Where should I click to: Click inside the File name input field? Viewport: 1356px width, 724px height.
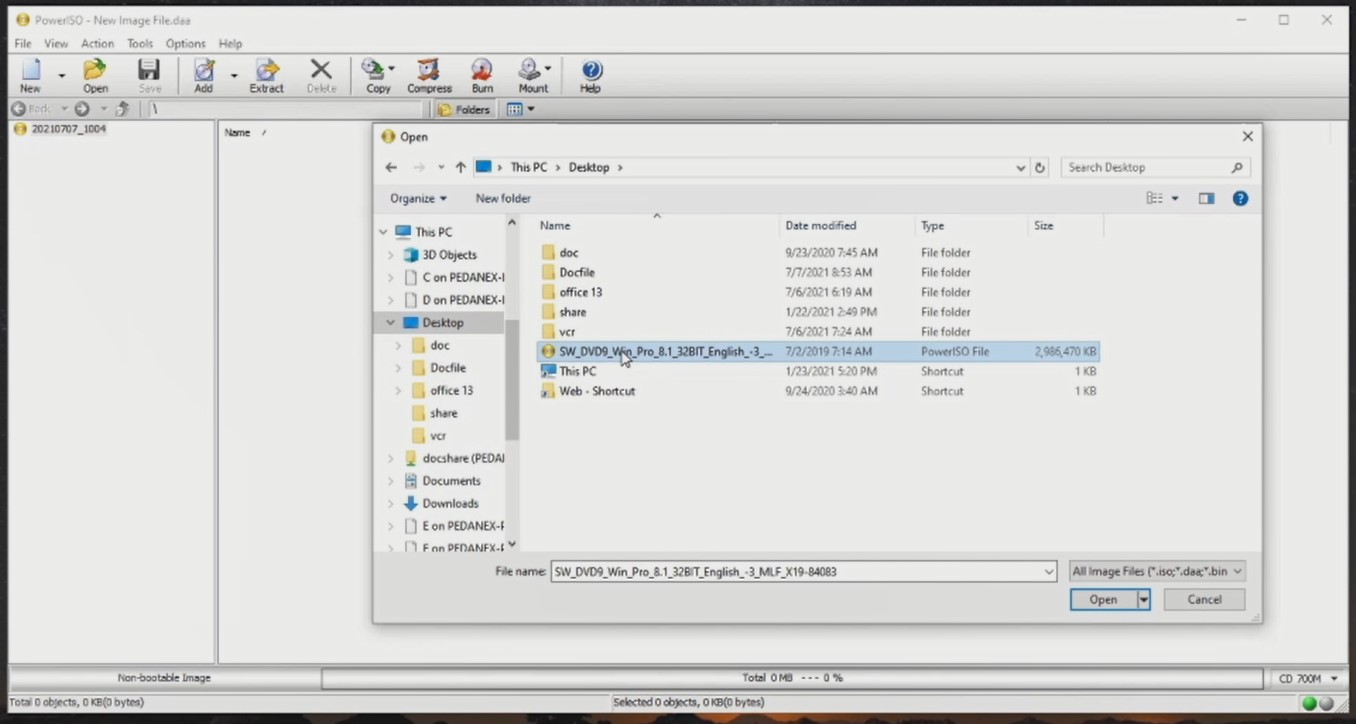pos(800,571)
